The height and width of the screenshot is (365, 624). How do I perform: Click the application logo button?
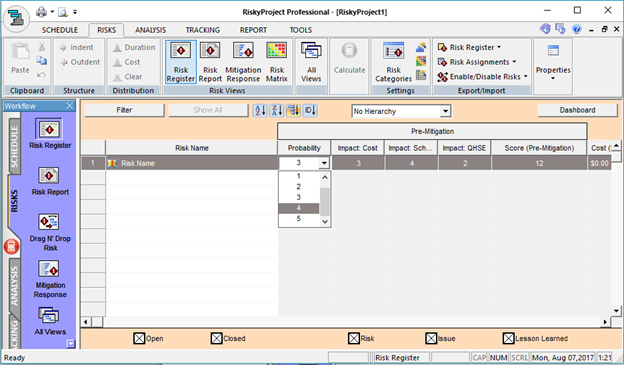tap(16, 18)
